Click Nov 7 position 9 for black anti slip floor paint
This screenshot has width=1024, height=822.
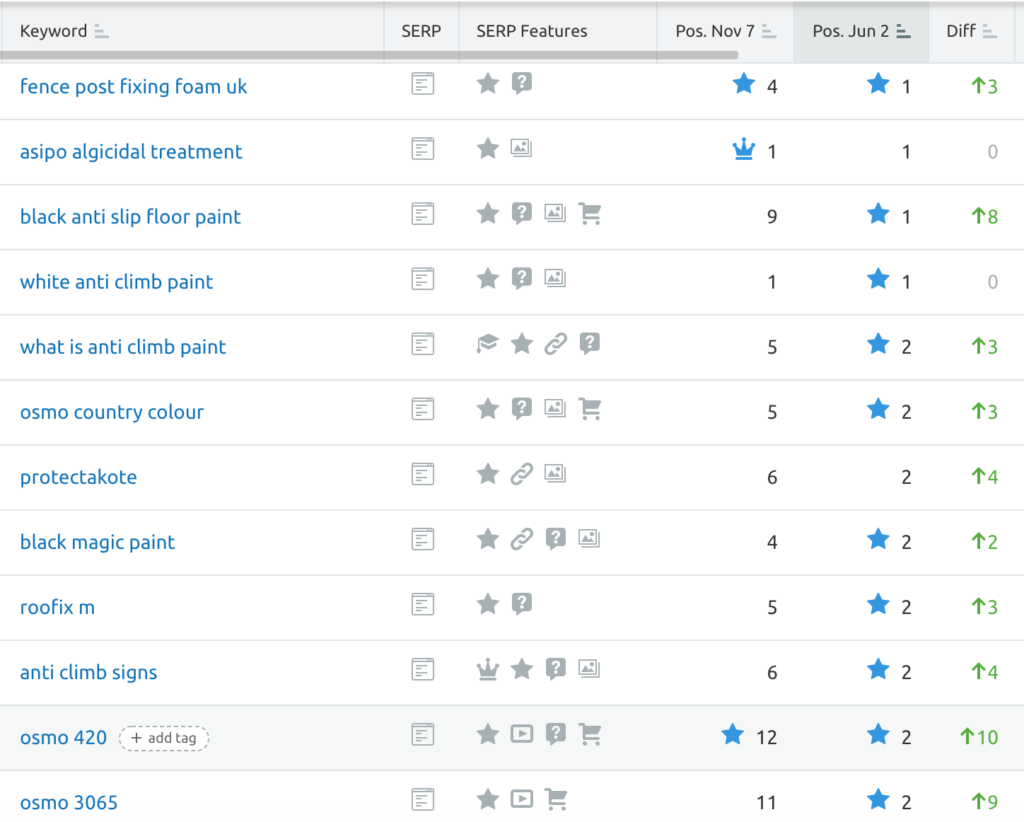click(x=772, y=216)
